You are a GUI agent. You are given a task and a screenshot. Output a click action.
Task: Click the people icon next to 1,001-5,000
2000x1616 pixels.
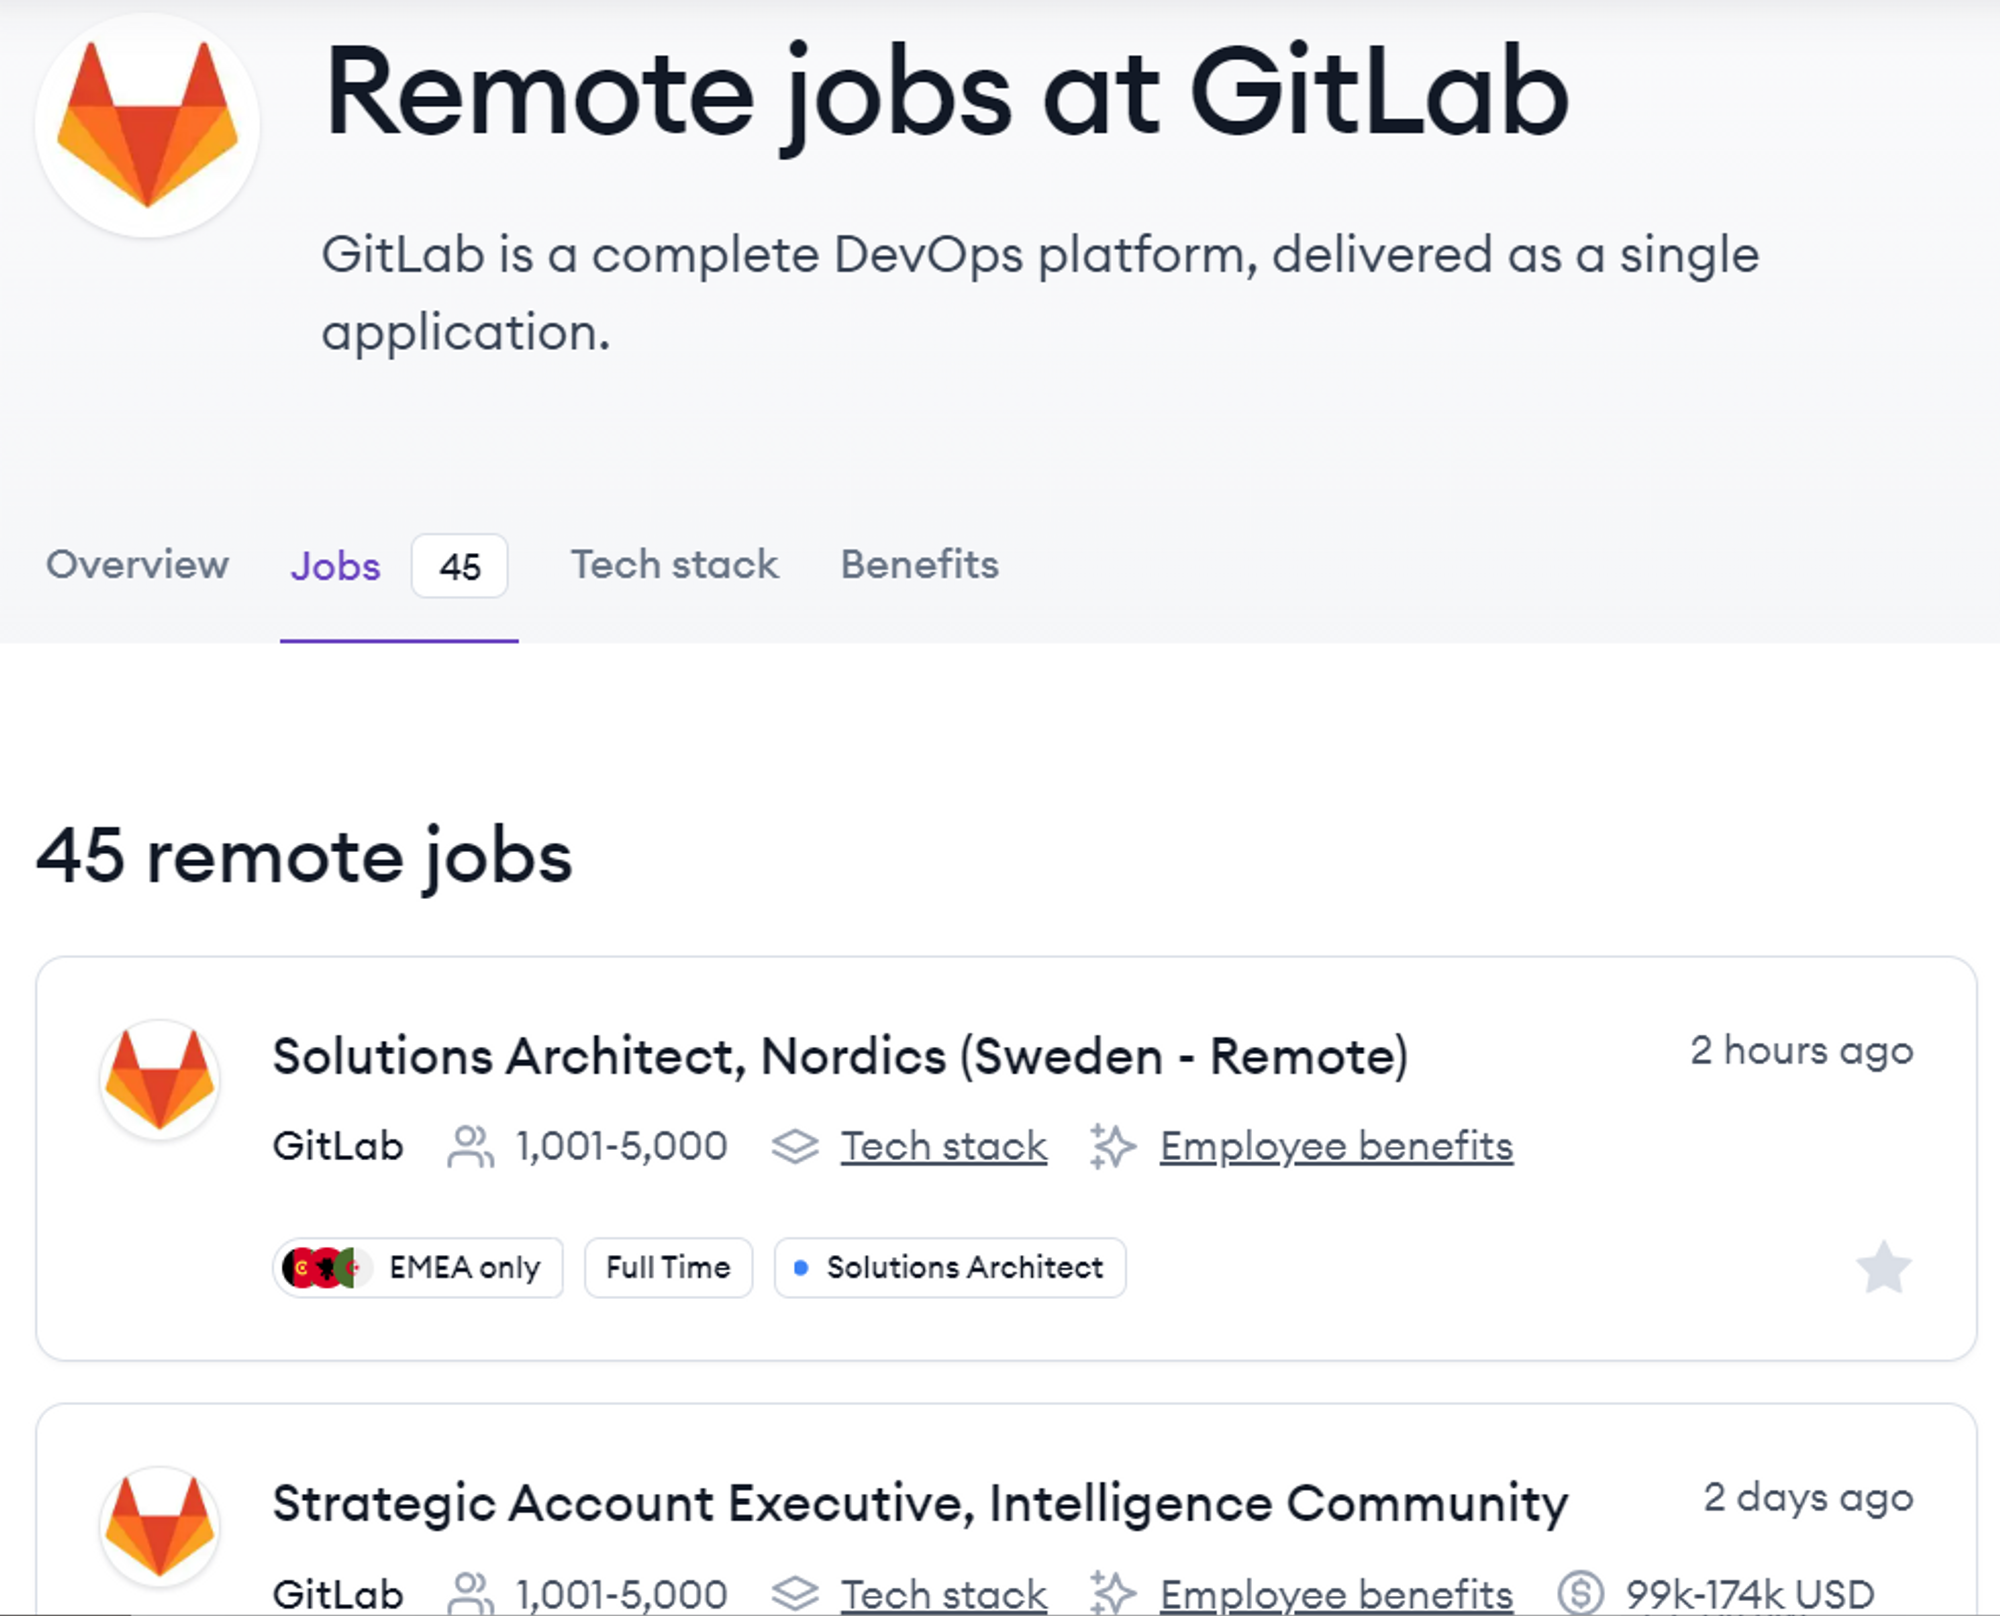point(470,1146)
